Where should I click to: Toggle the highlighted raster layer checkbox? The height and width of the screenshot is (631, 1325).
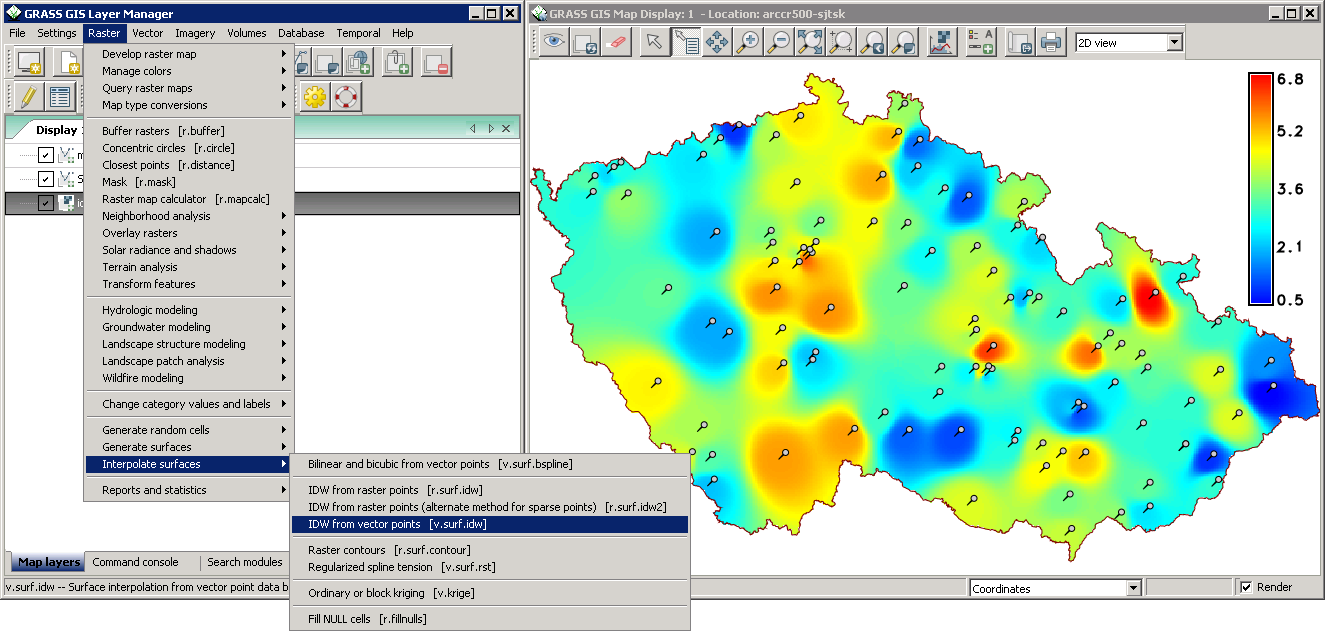(x=46, y=203)
